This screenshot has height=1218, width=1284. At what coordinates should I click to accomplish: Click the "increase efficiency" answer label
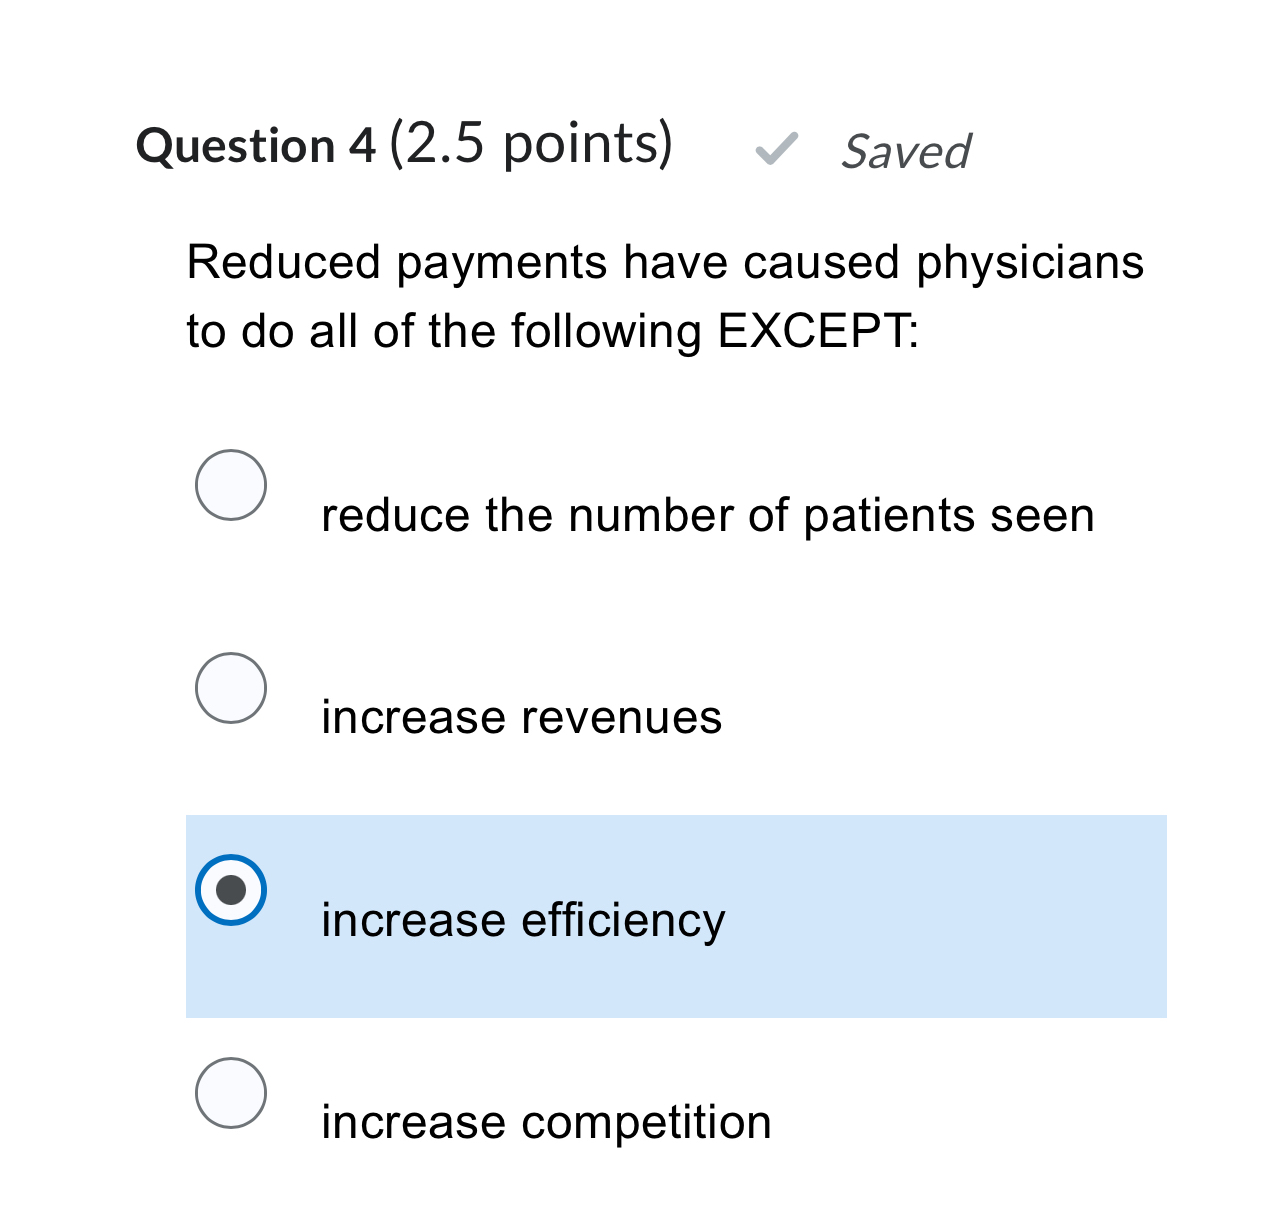click(523, 920)
